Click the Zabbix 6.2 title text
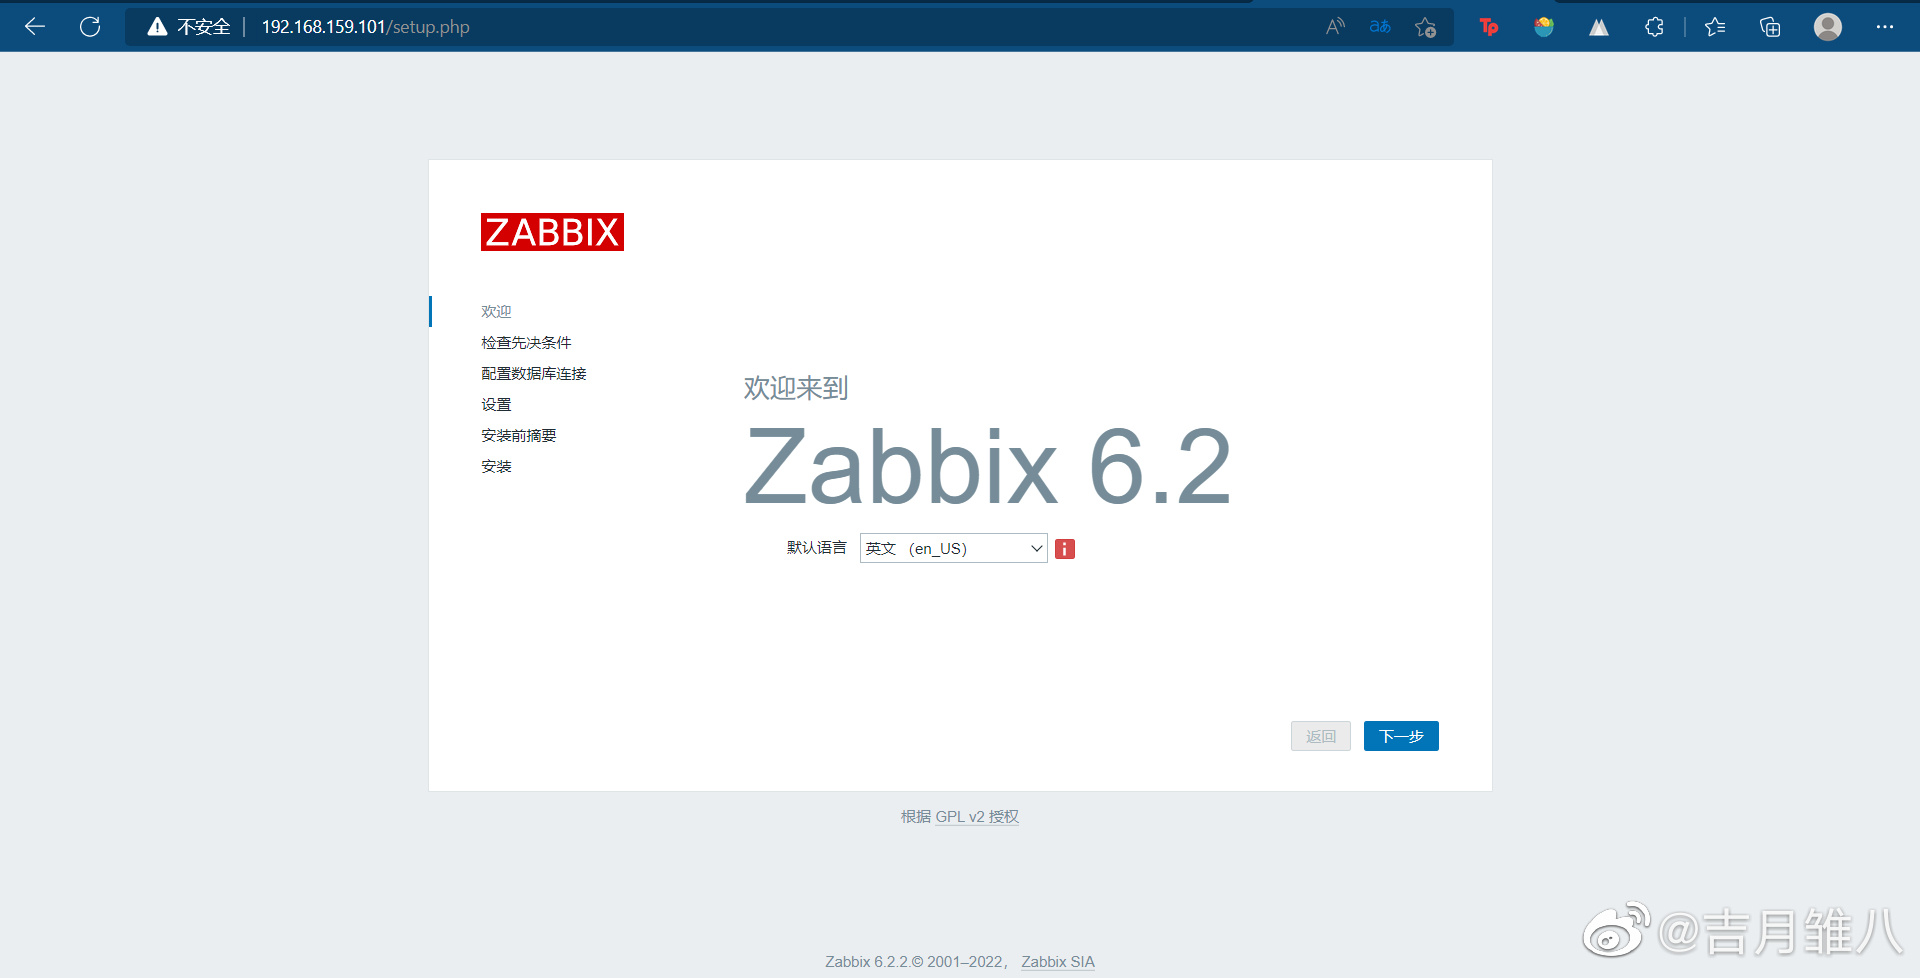Viewport: 1920px width, 978px height. (x=988, y=466)
